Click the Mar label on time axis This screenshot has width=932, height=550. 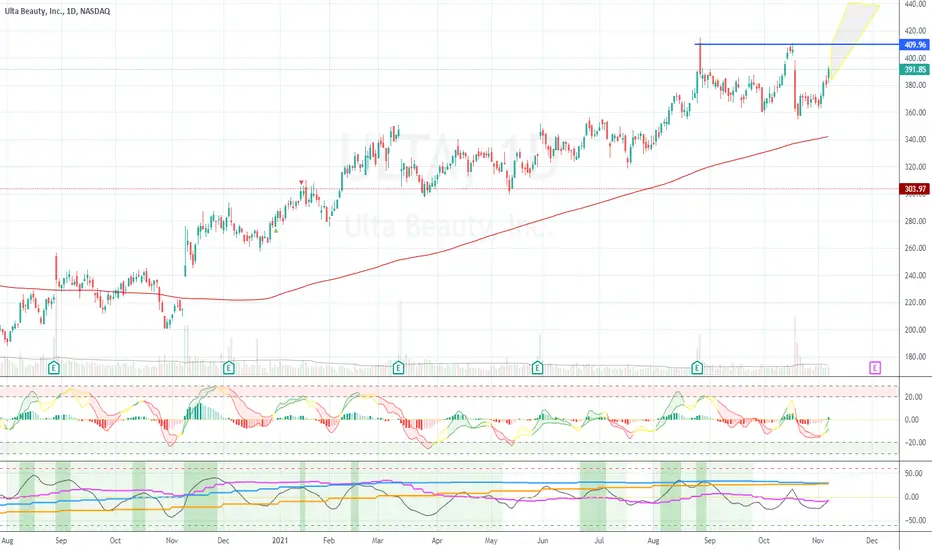[x=377, y=540]
